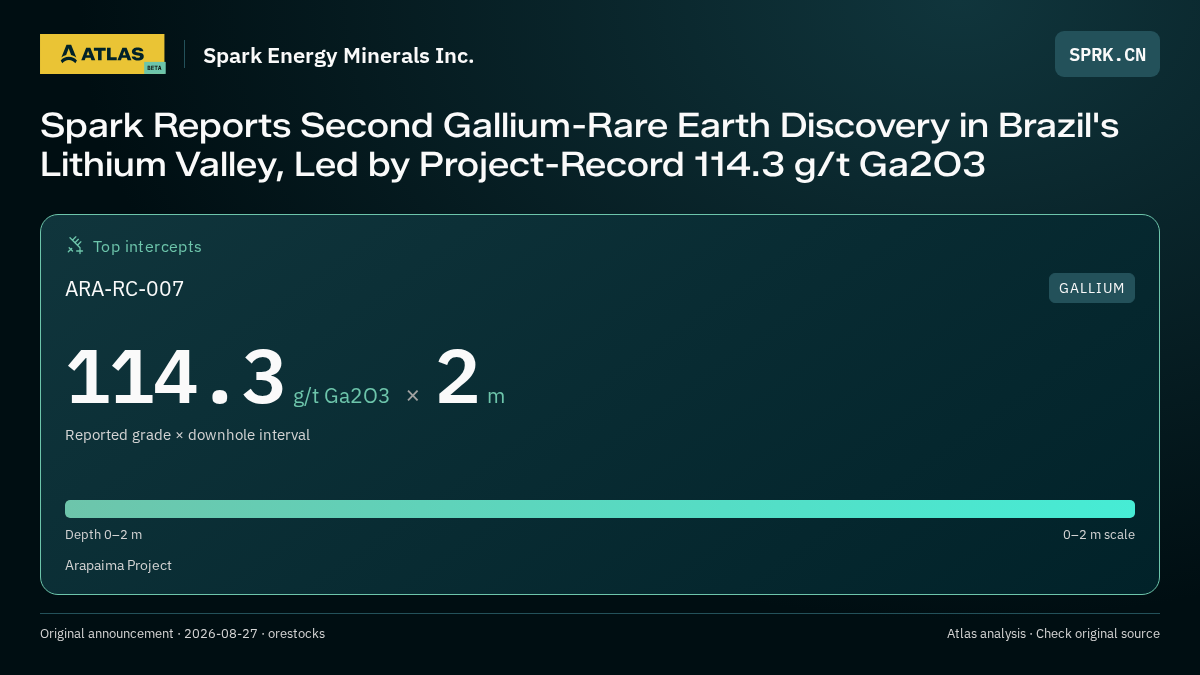Click the drill icon beside Top intercepts
Image resolution: width=1200 pixels, height=675 pixels.
click(x=75, y=245)
